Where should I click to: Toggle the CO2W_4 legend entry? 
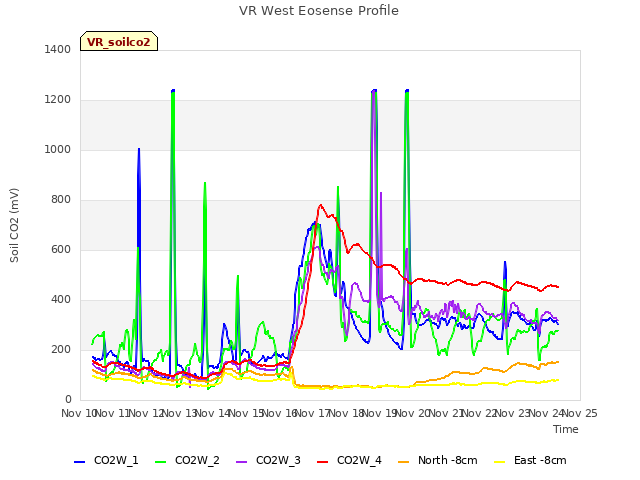point(349,460)
